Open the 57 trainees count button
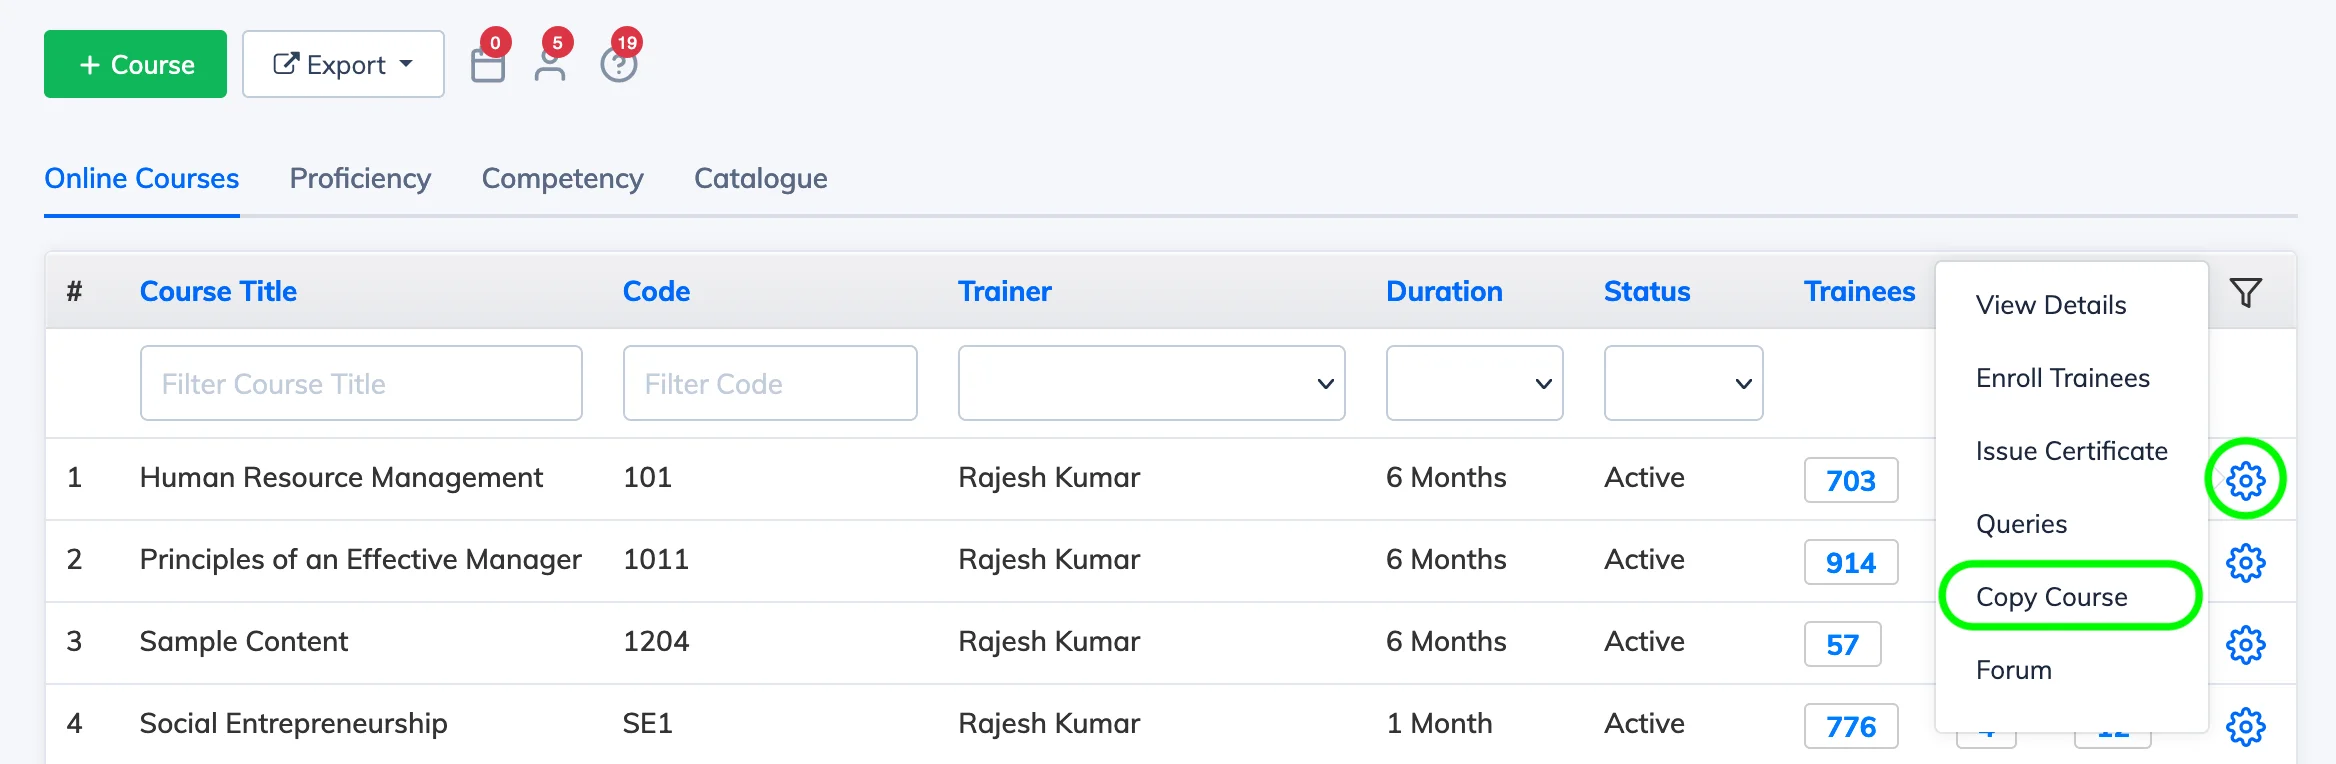2336x764 pixels. click(1842, 644)
